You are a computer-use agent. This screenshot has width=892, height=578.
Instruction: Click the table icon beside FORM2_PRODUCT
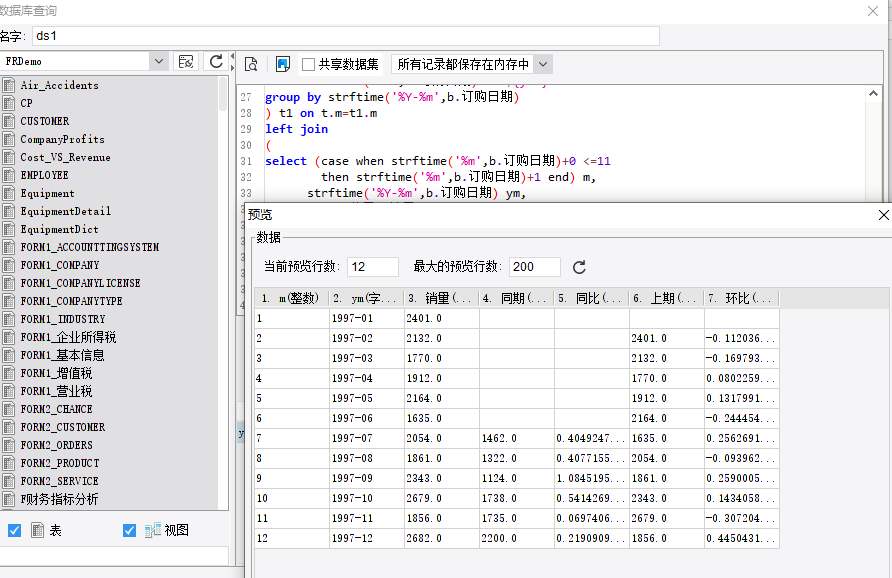click(x=9, y=463)
